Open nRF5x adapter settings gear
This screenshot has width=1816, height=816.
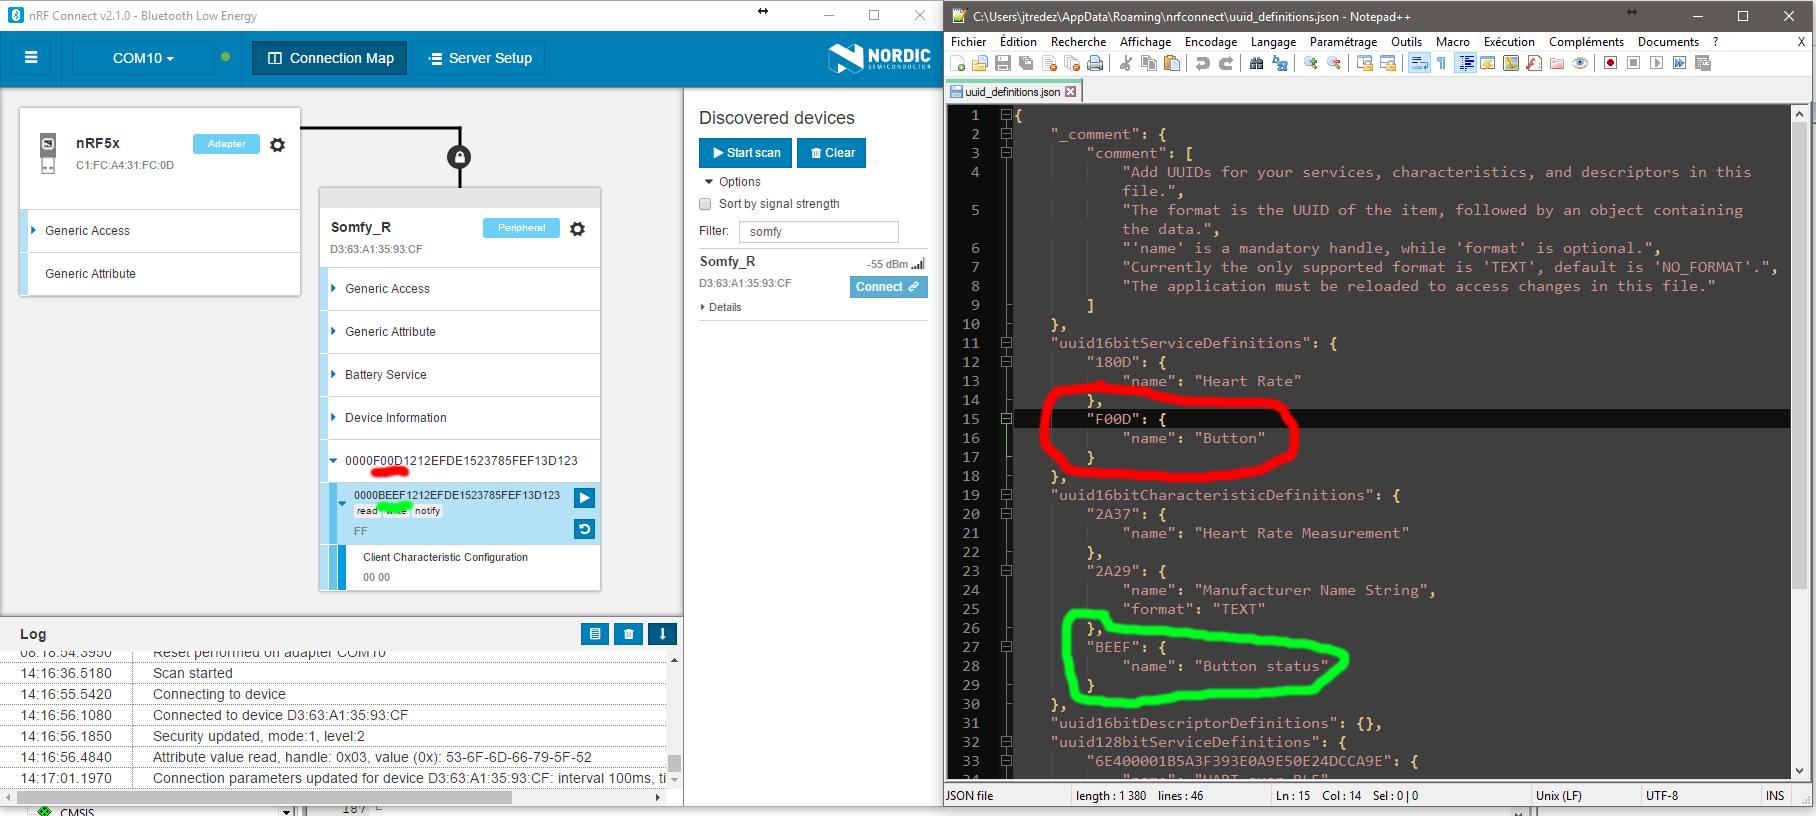(x=278, y=145)
